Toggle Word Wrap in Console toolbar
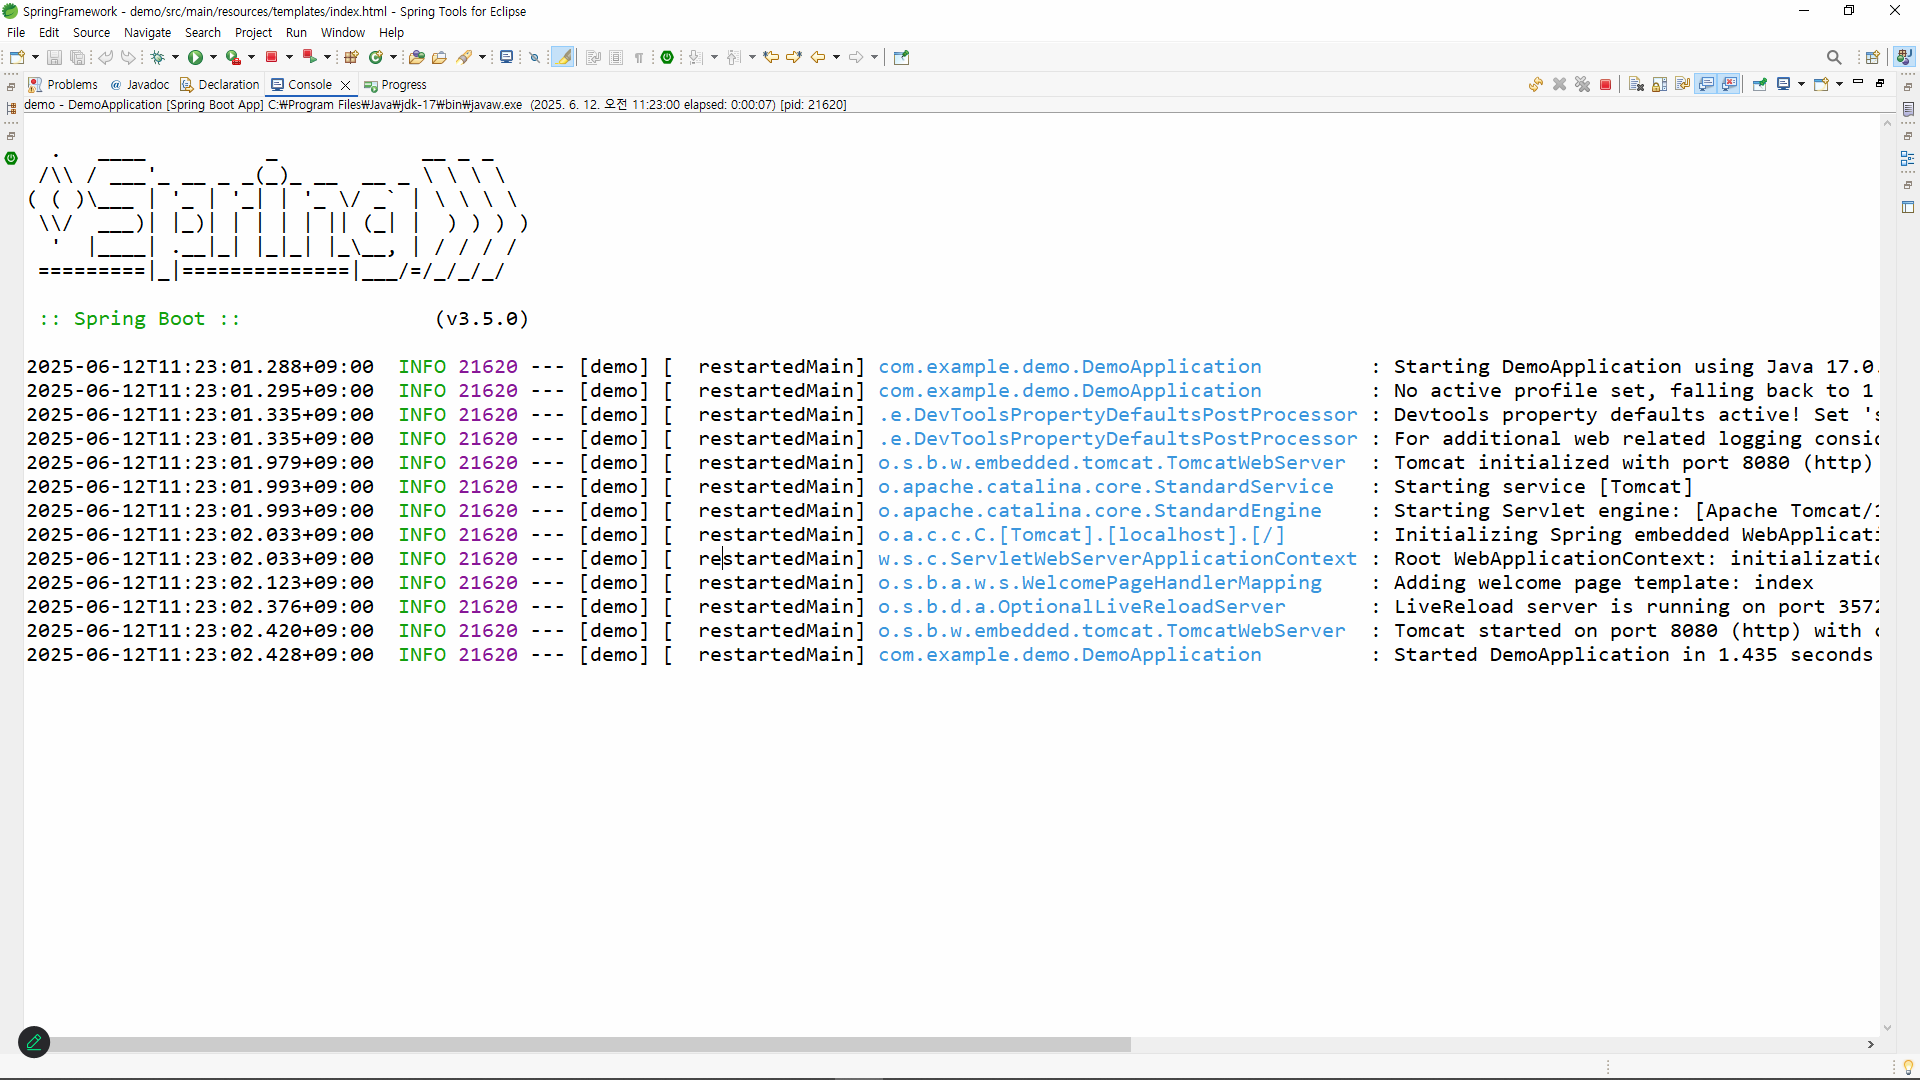Image resolution: width=1920 pixels, height=1080 pixels. pyautogui.click(x=1683, y=85)
